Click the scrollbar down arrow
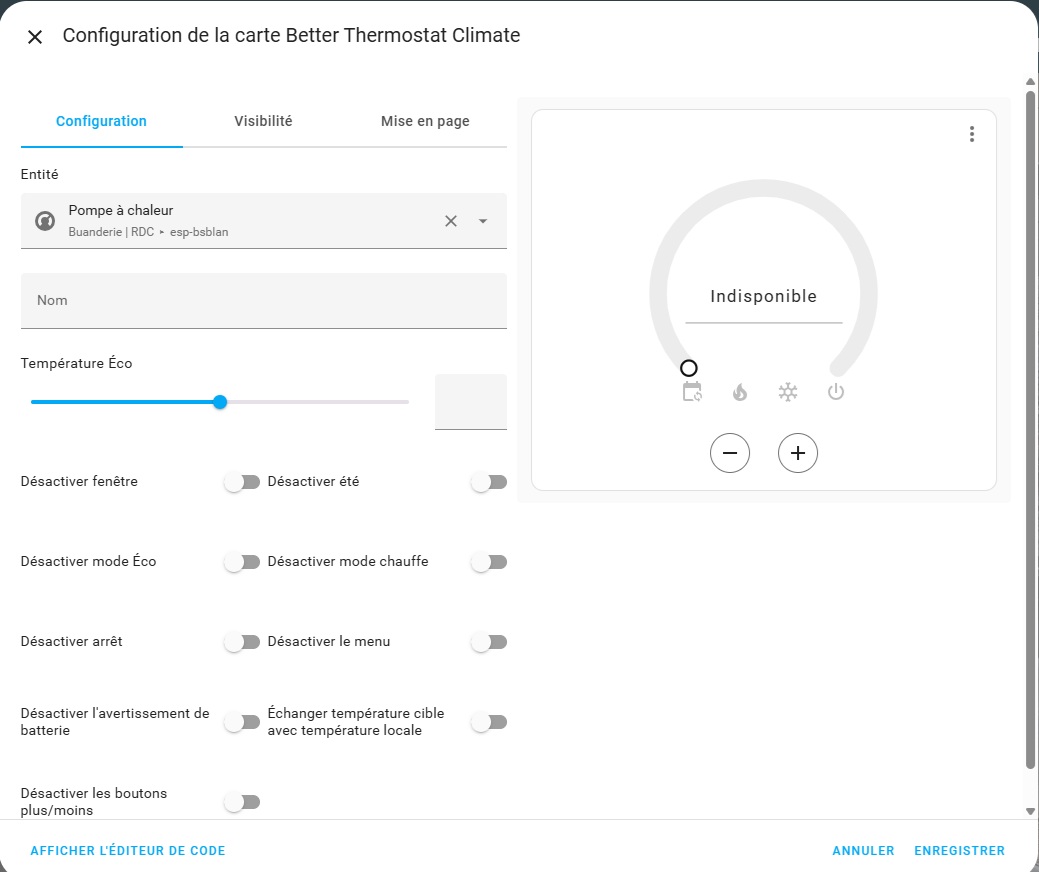Screen dimensions: 1039x872 pyautogui.click(x=1030, y=811)
